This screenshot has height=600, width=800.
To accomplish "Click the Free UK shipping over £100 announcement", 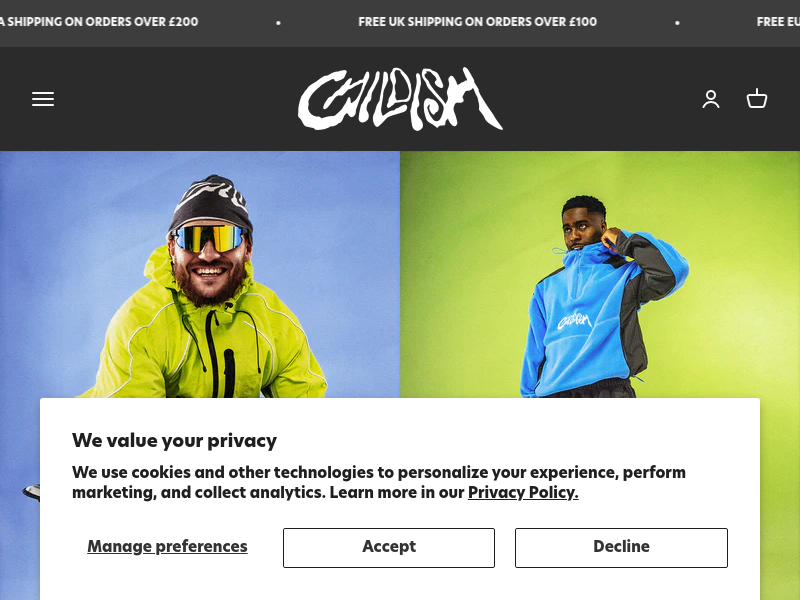I will [478, 22].
